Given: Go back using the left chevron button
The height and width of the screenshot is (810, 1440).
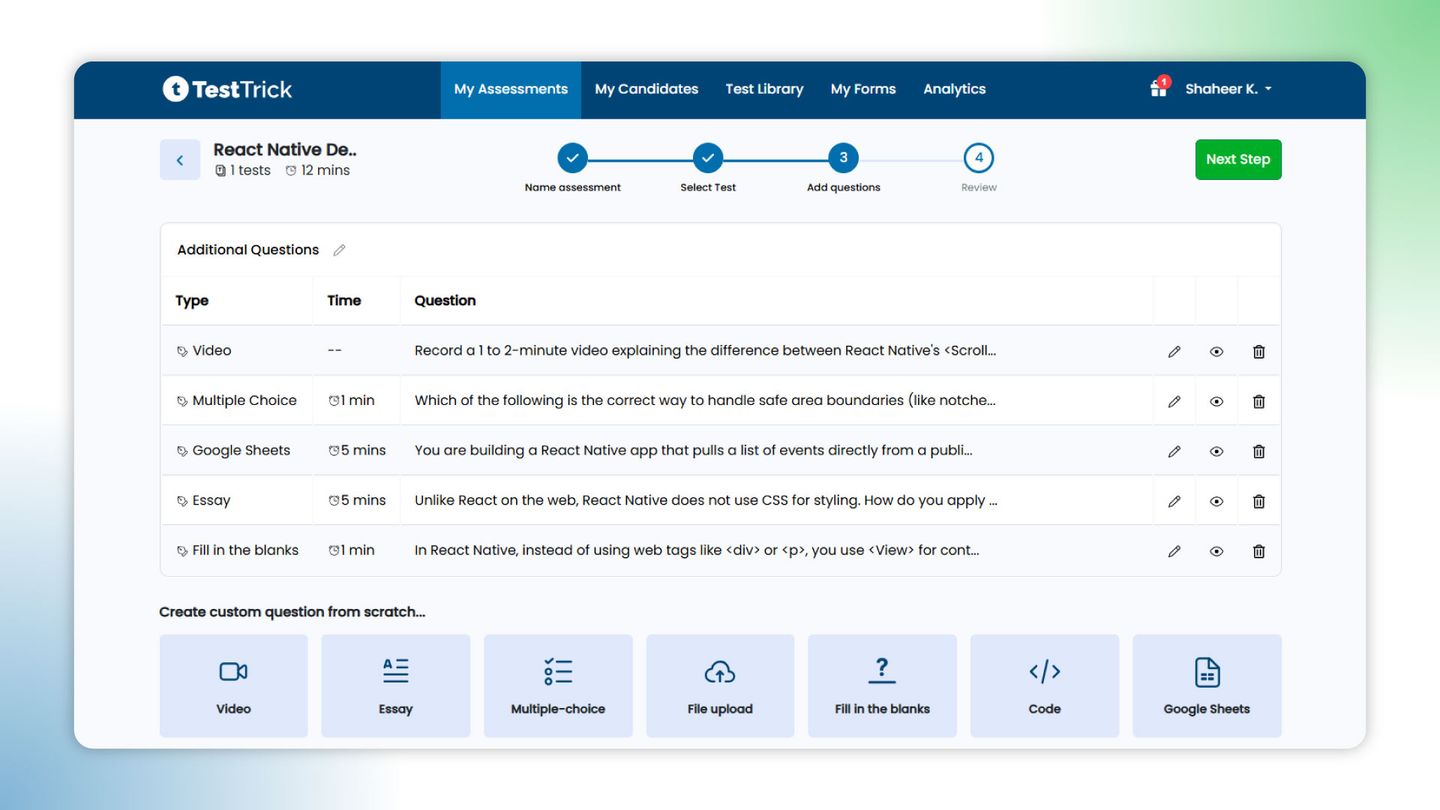Looking at the screenshot, I should click(x=180, y=160).
